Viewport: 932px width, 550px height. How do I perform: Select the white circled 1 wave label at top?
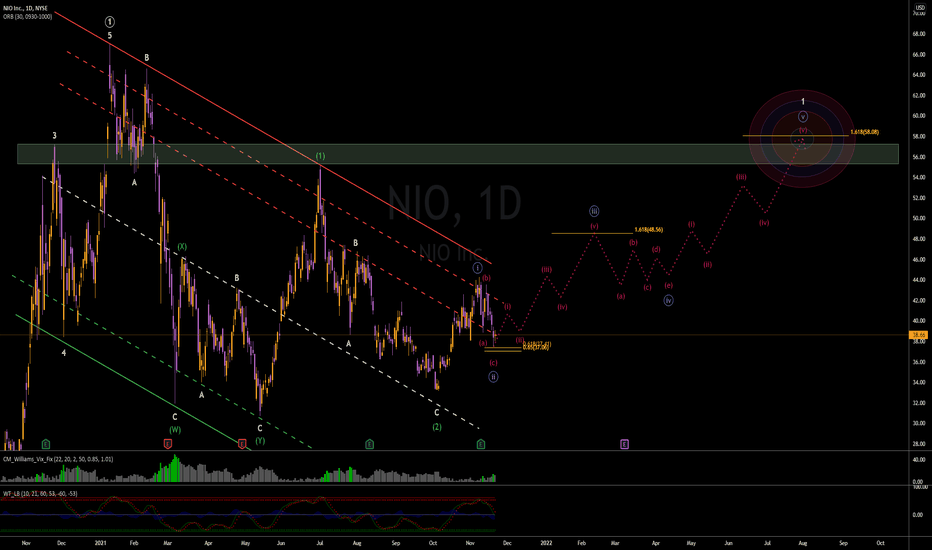(110, 22)
